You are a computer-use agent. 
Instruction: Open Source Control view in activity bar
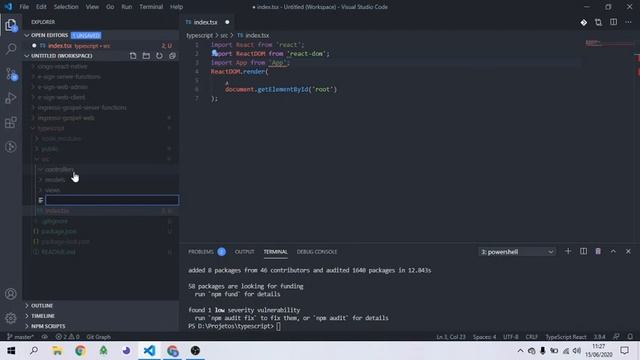pyautogui.click(x=11, y=74)
